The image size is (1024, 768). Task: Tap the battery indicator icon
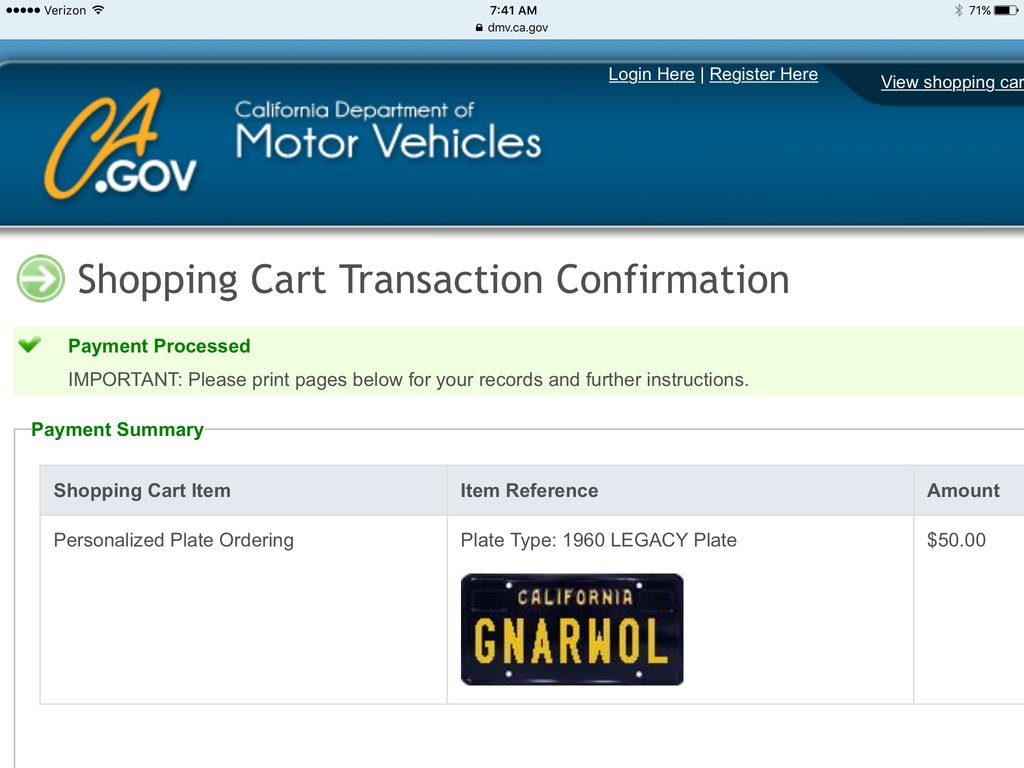point(1006,10)
